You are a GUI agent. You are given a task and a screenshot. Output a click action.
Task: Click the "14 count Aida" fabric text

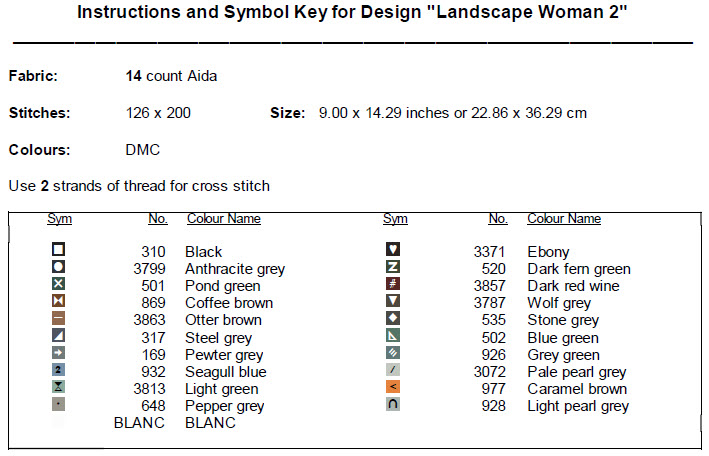[x=171, y=76]
